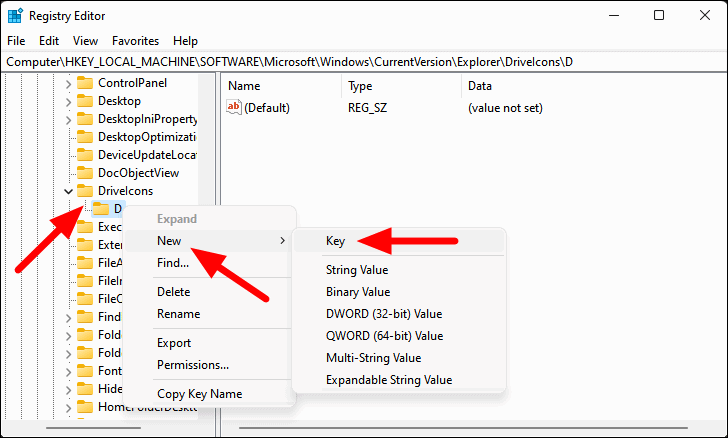Screen dimensions: 728x438
Task: Select the DocObjectView tree item
Action: click(x=138, y=173)
